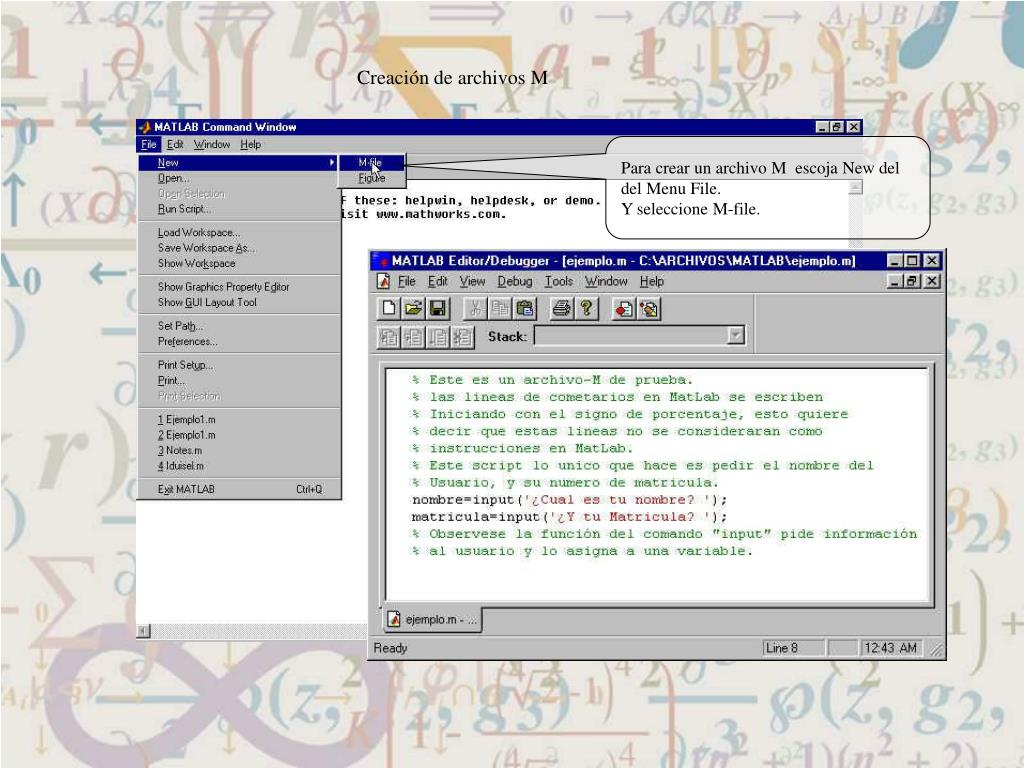This screenshot has height=768, width=1024.
Task: Open recent file 2 Ejemplo1.m
Action: [x=239, y=435]
